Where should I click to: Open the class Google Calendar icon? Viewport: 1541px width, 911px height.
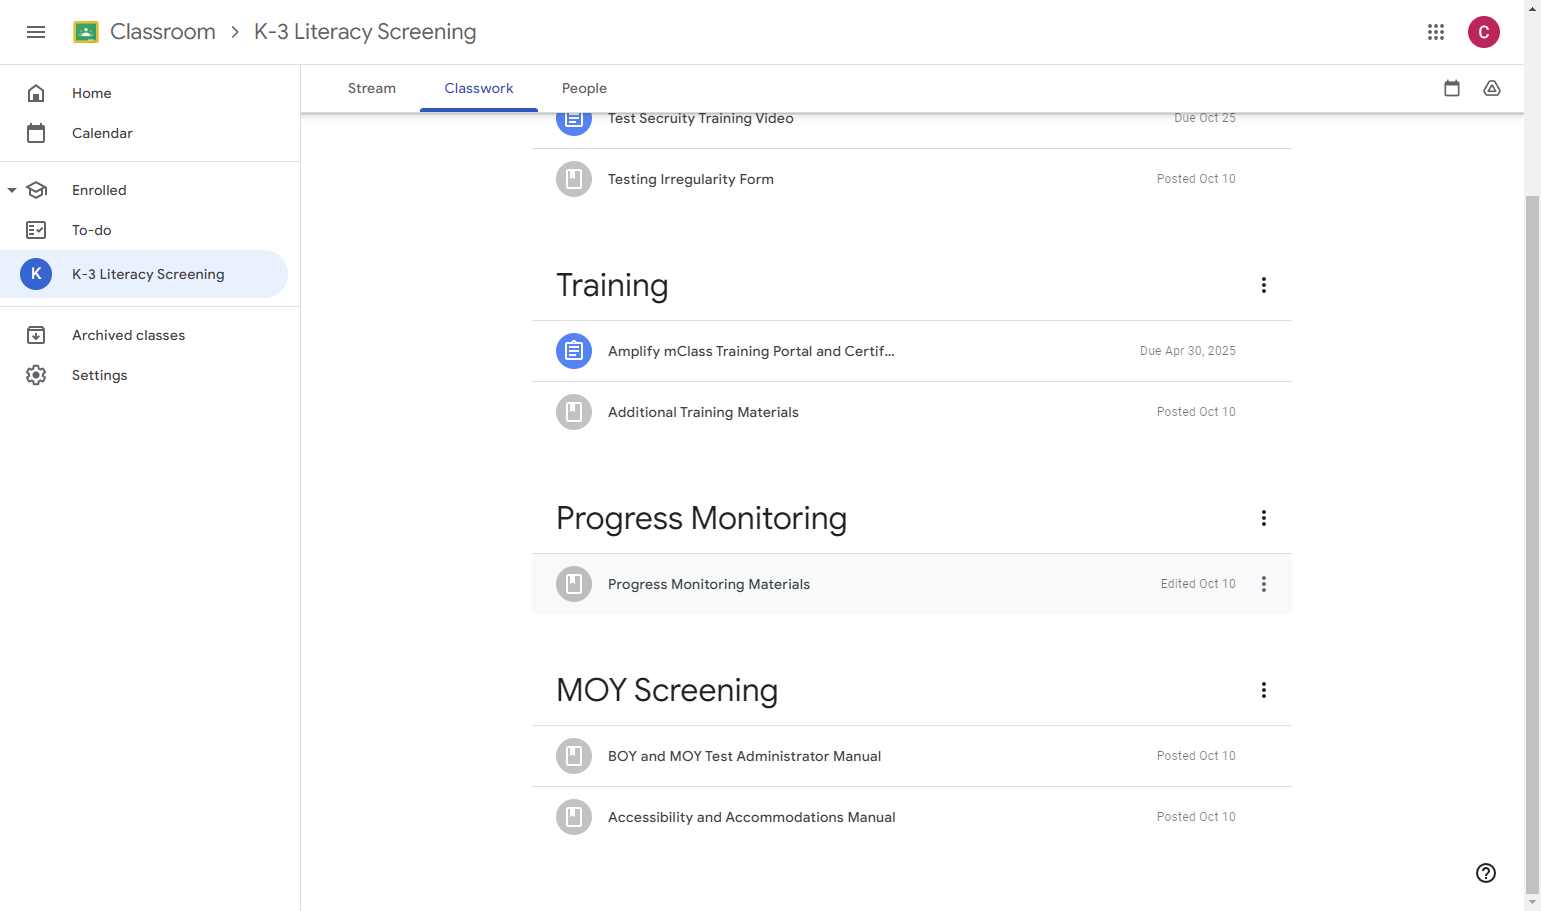pos(1452,88)
